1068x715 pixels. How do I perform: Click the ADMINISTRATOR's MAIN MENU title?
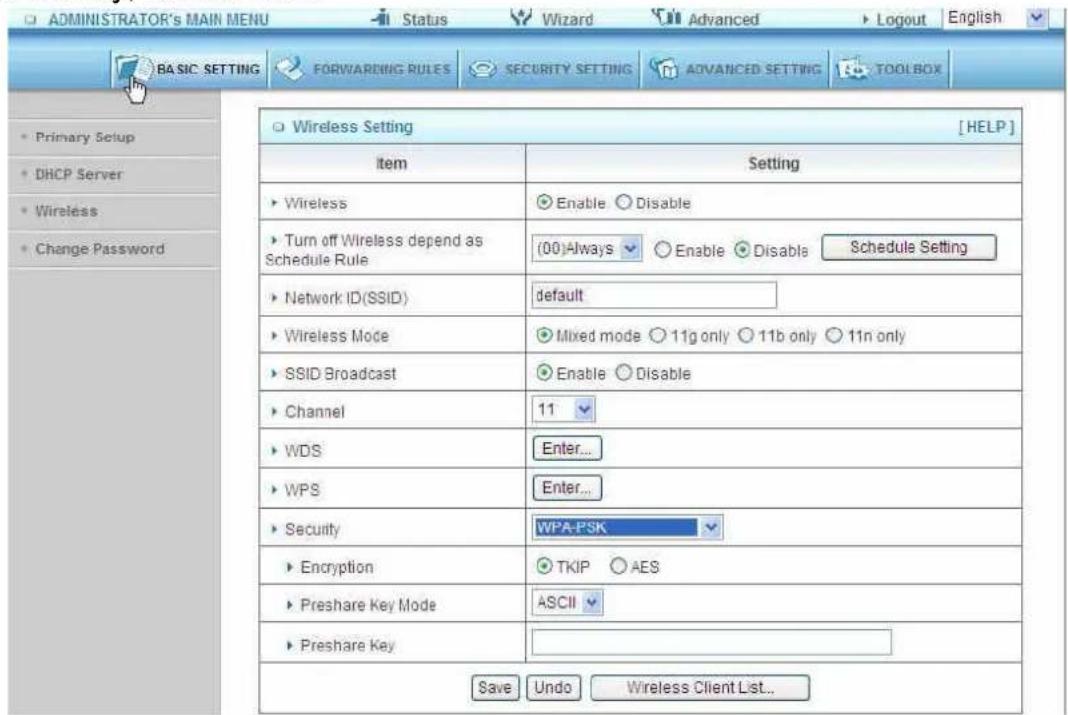point(158,20)
